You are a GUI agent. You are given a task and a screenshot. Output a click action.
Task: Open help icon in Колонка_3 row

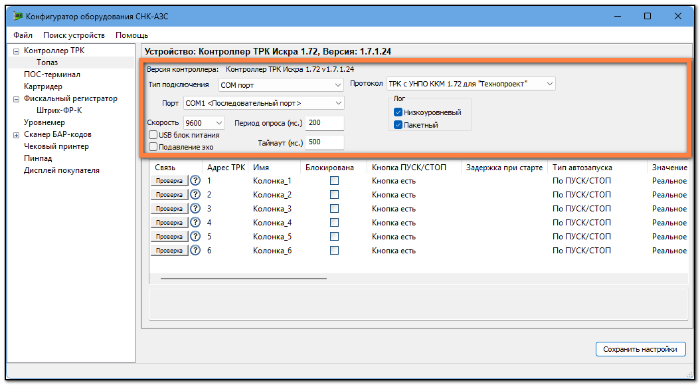tap(195, 208)
